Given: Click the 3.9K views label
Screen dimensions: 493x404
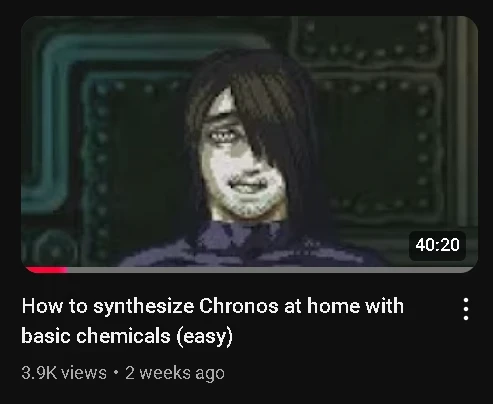Looking at the screenshot, I should (x=64, y=373).
